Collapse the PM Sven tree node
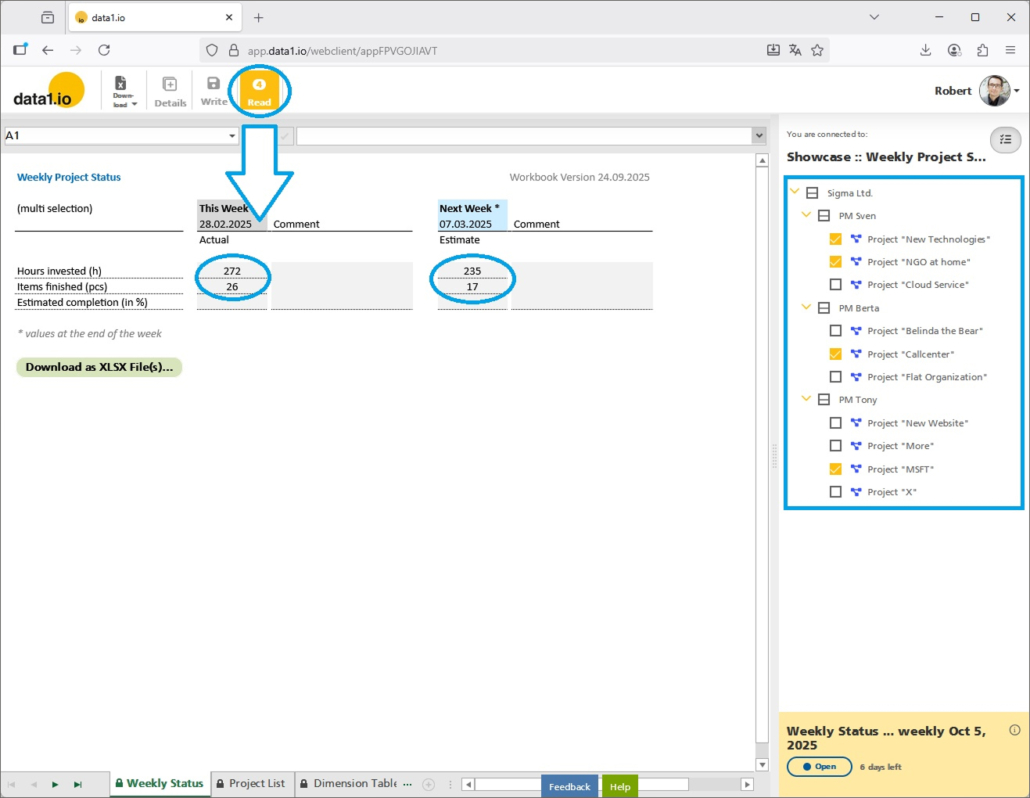Screen dimensions: 1030x798 point(806,216)
